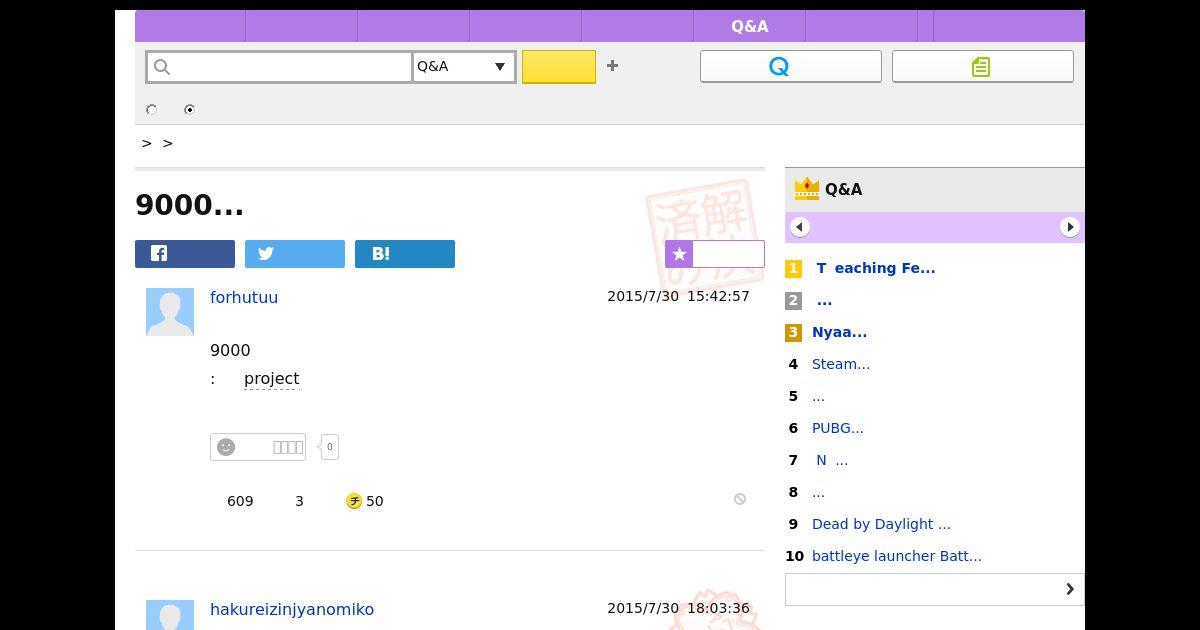Click forhutuu's avatar thumbnail
The image size is (1200, 630).
click(x=170, y=312)
